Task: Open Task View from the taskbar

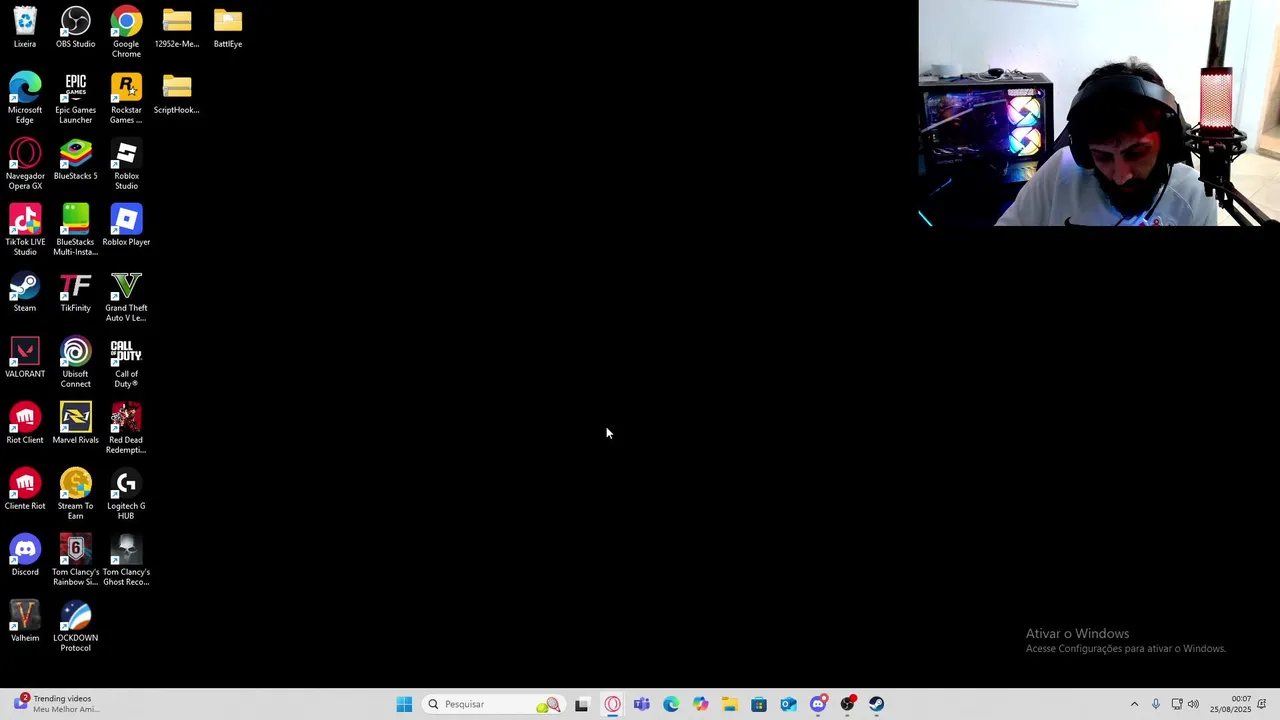Action: 582,704
